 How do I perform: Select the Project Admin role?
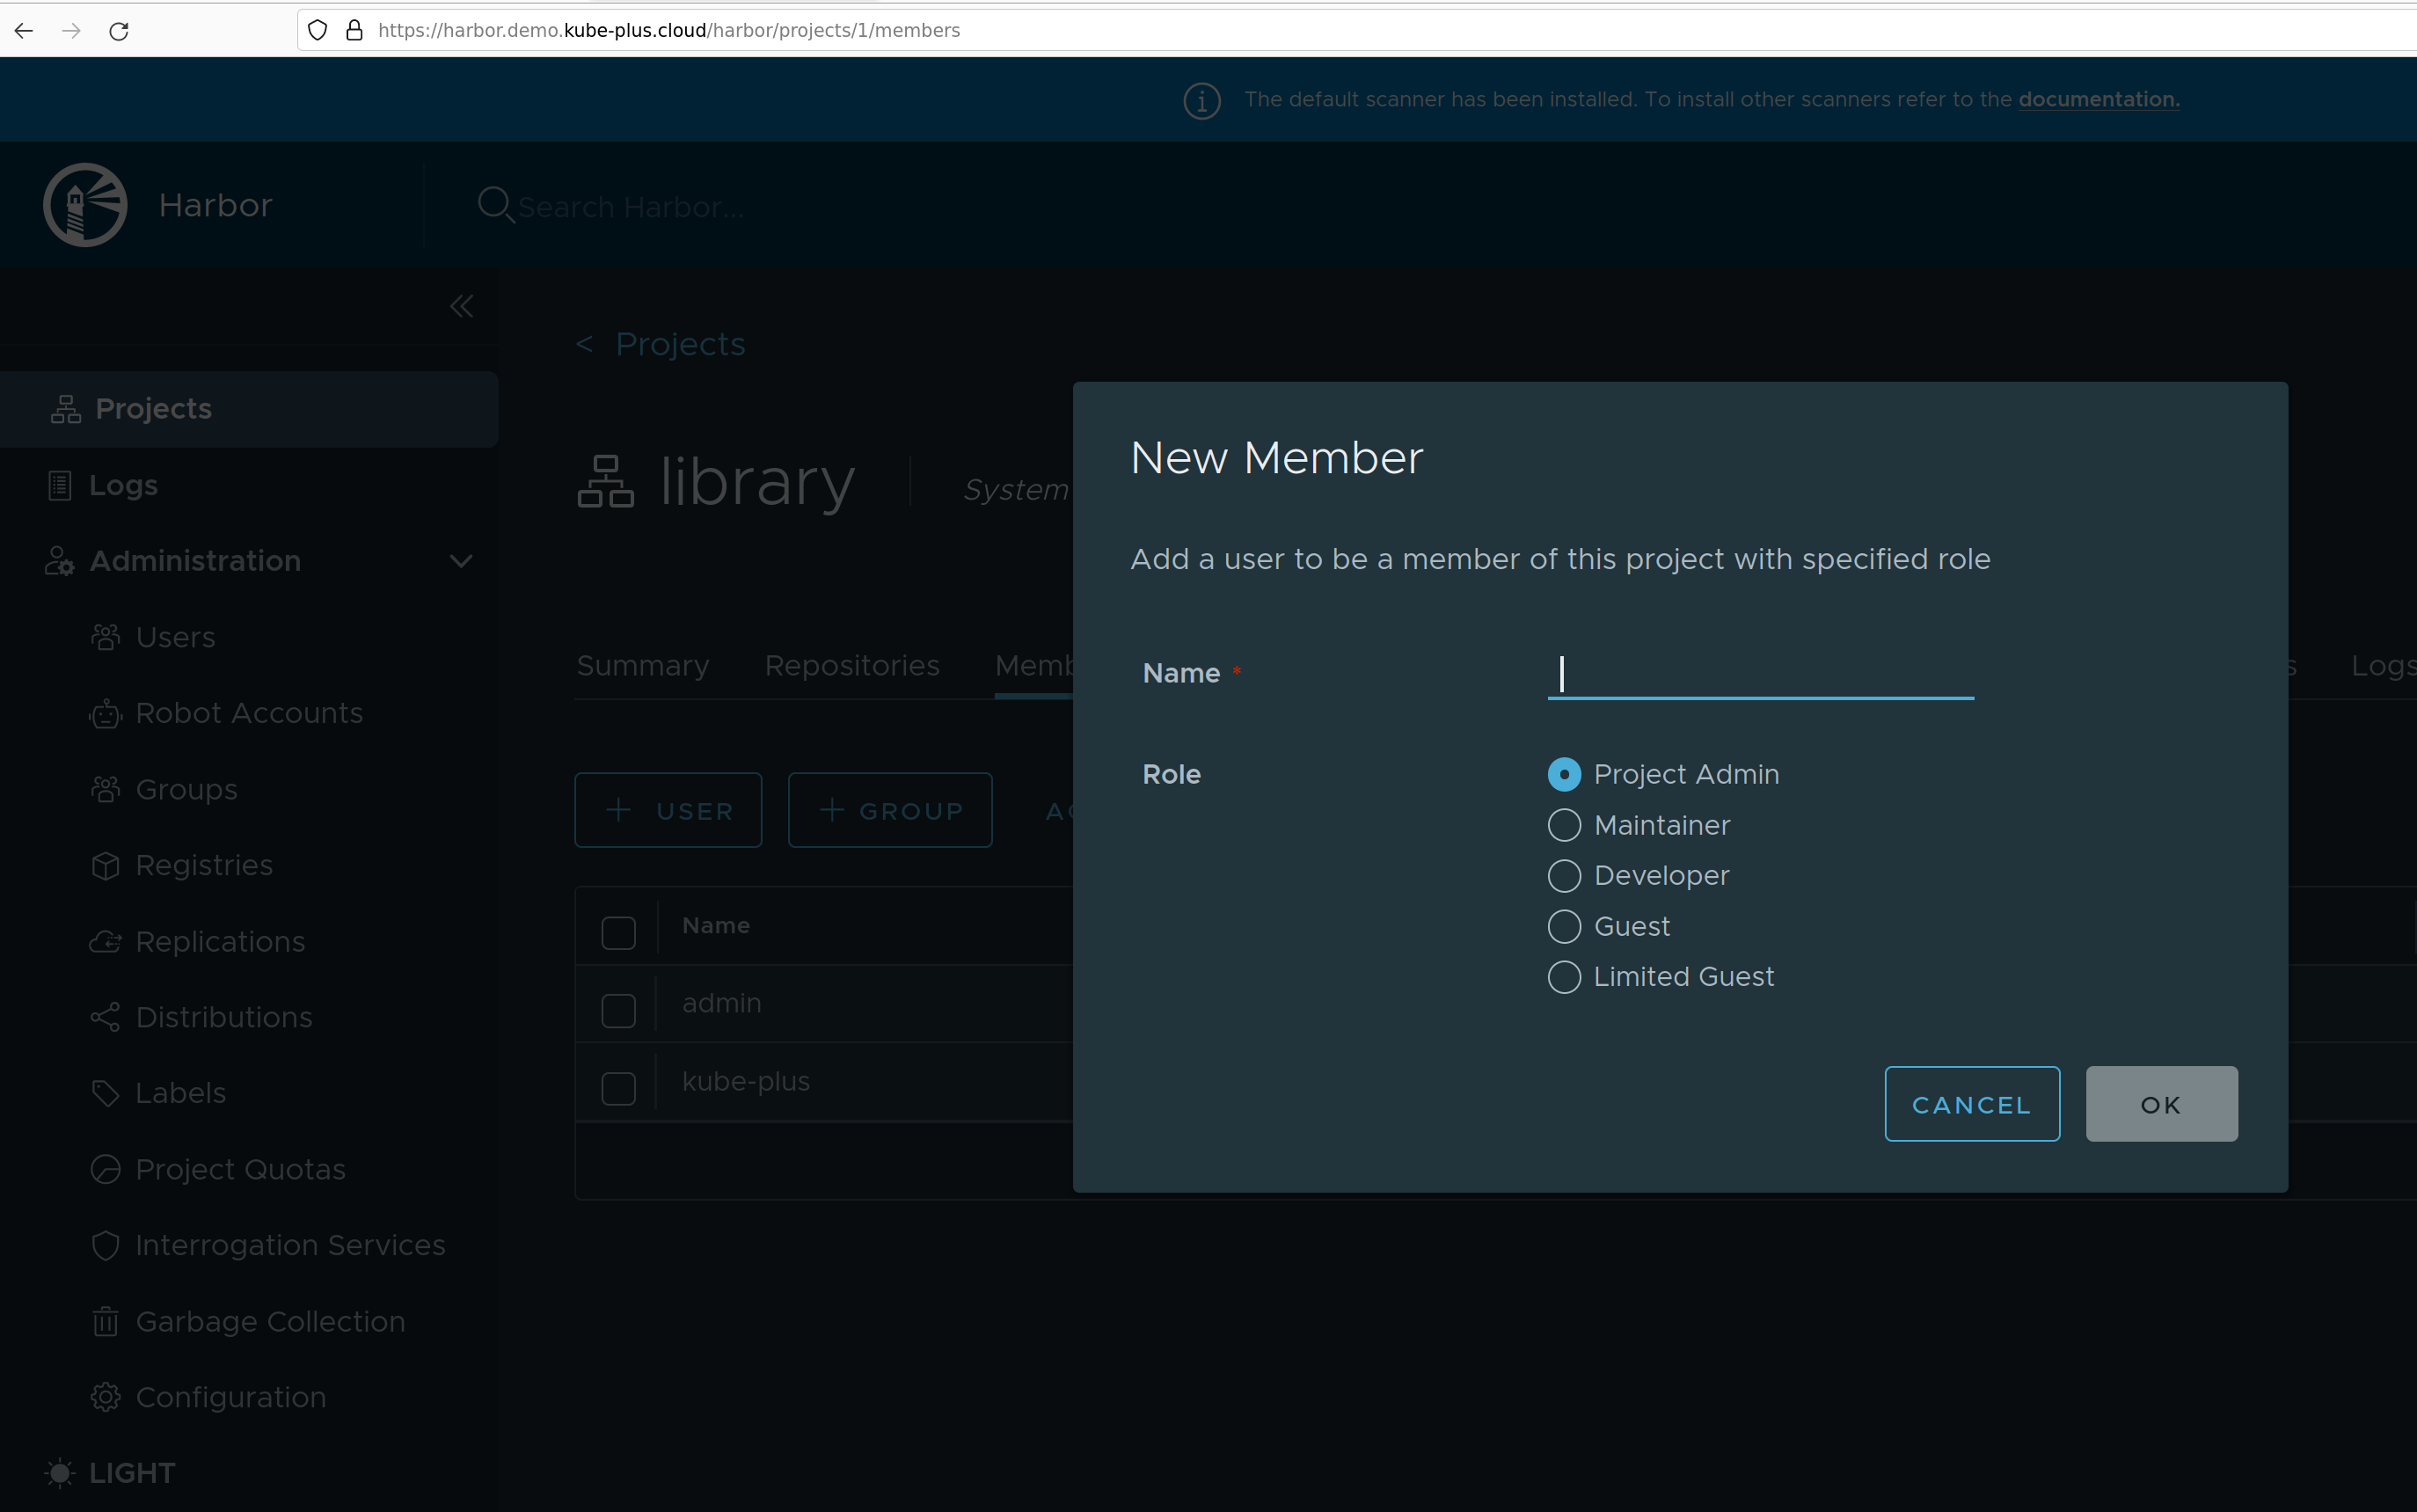1564,774
